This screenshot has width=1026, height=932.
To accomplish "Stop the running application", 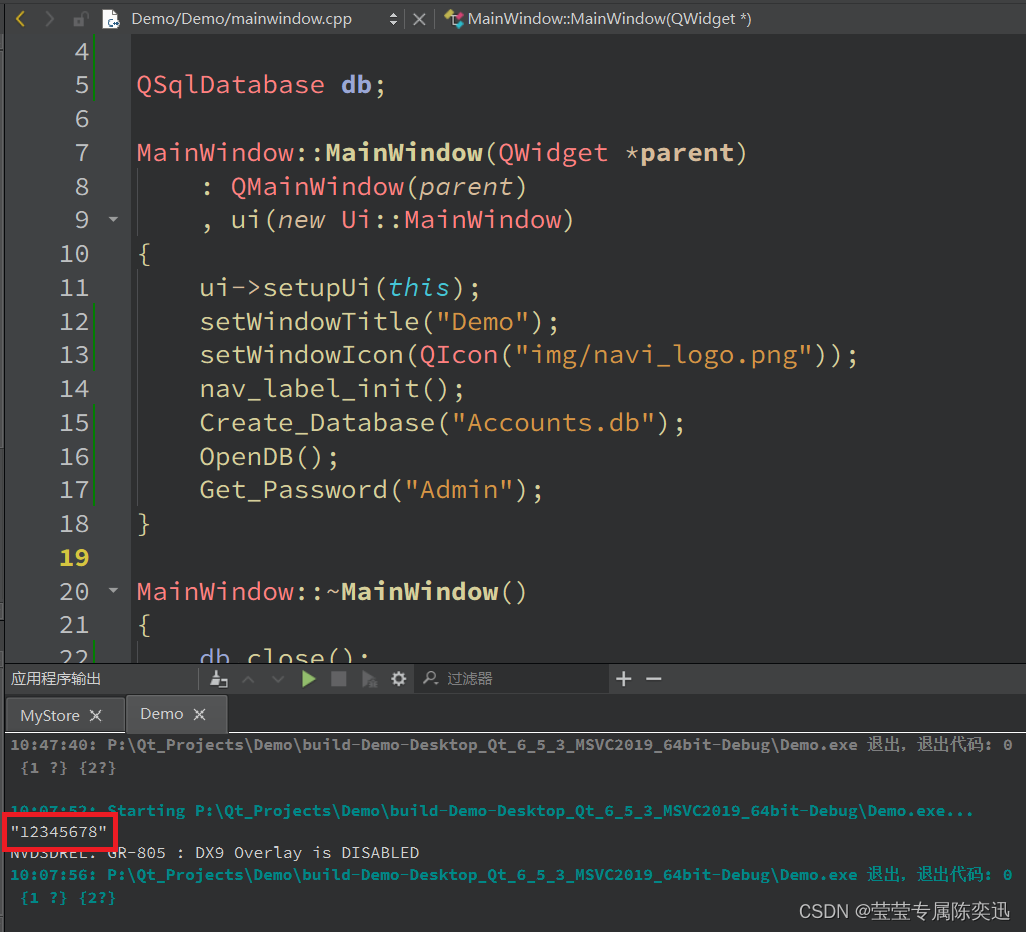I will pyautogui.click(x=338, y=679).
